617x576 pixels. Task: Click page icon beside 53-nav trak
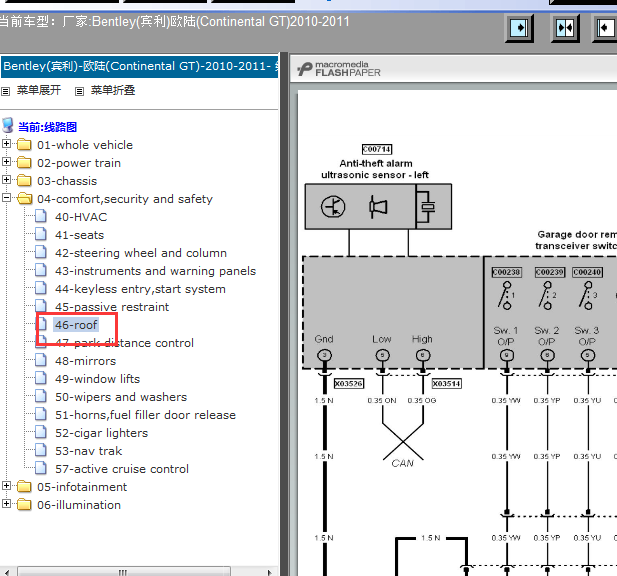pyautogui.click(x=41, y=450)
